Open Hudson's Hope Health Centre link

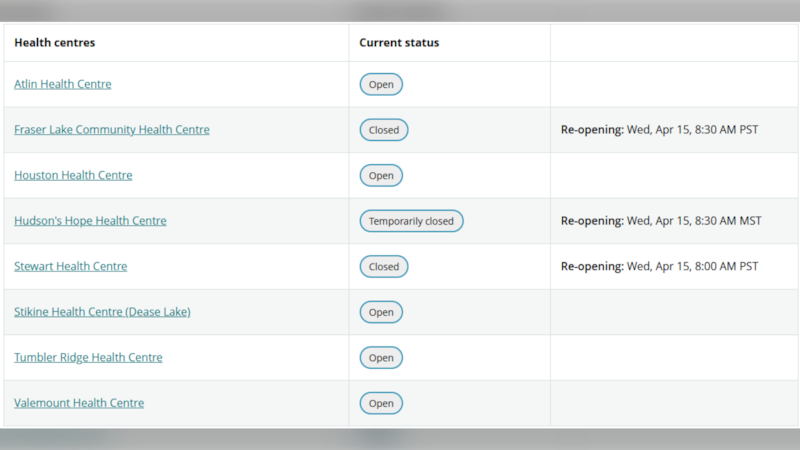click(90, 221)
